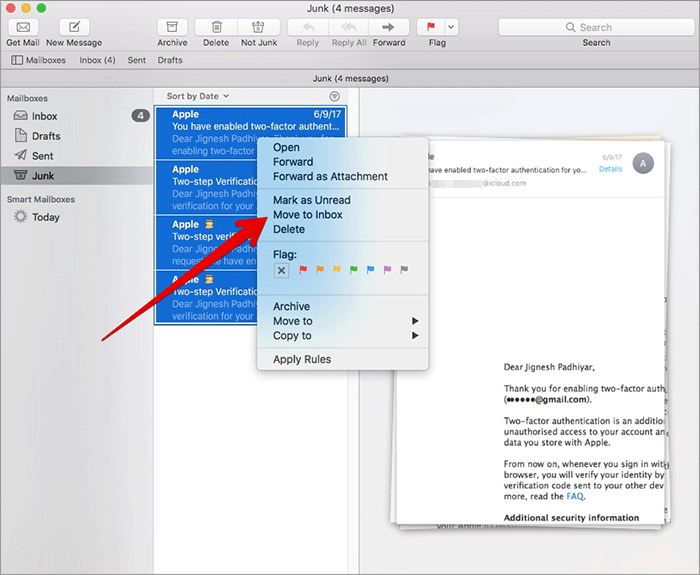Open the Flag dropdown chevron
This screenshot has height=575, width=700.
[451, 27]
